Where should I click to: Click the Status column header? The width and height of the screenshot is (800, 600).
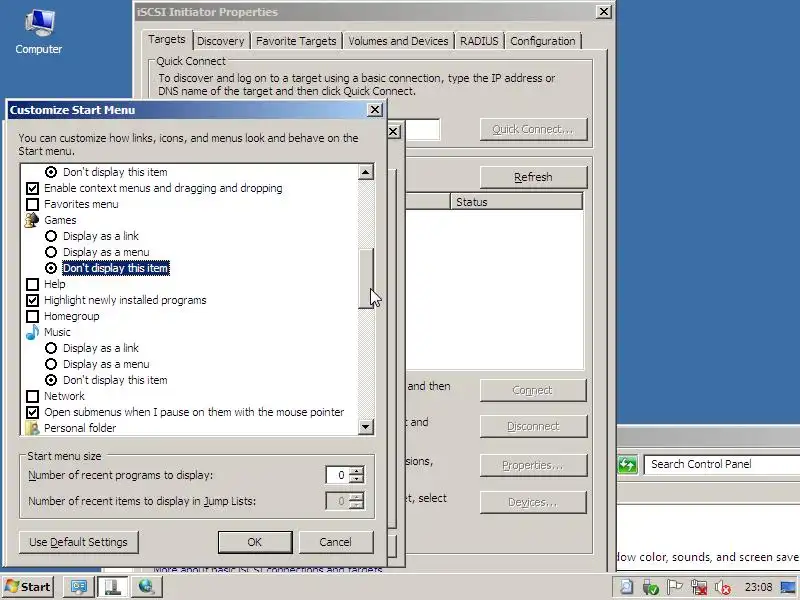[516, 202]
